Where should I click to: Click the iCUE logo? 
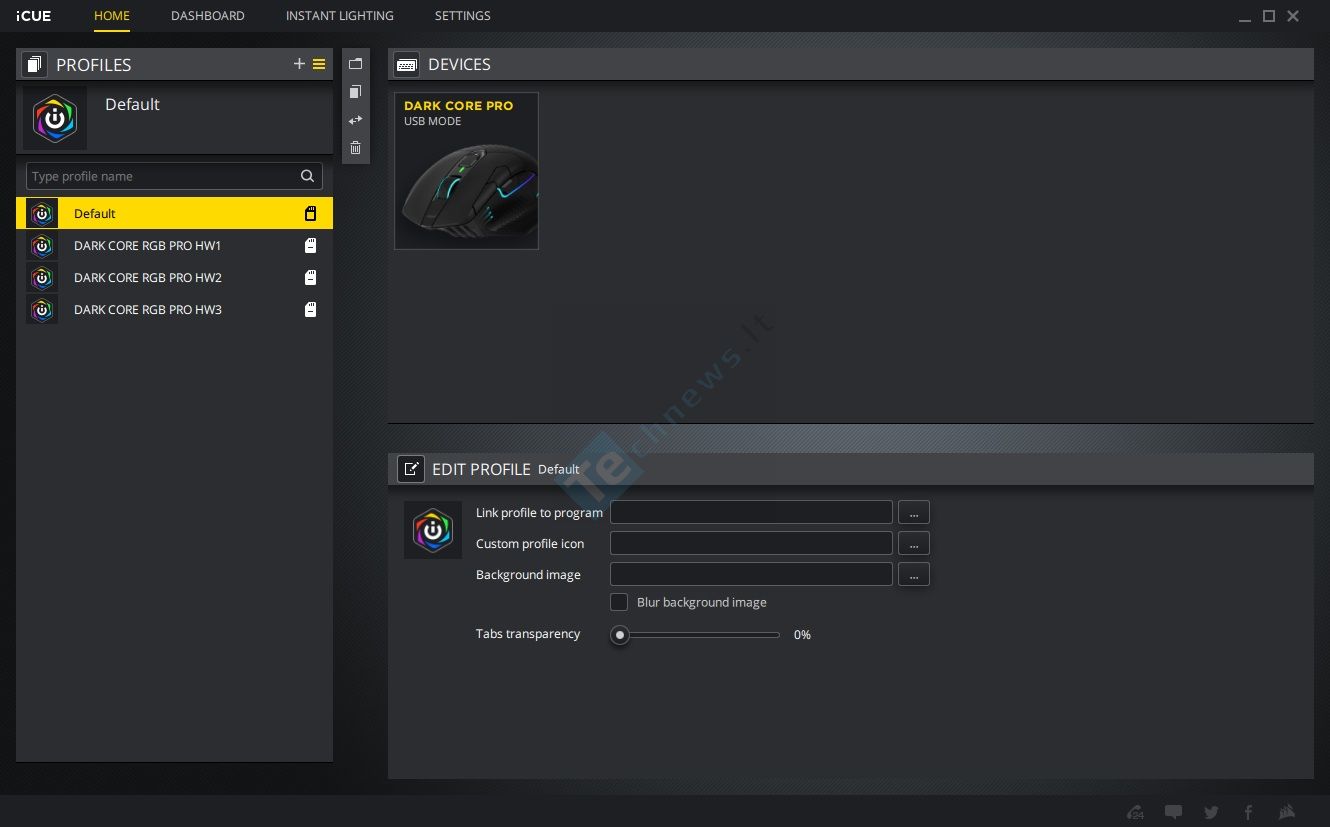[34, 16]
